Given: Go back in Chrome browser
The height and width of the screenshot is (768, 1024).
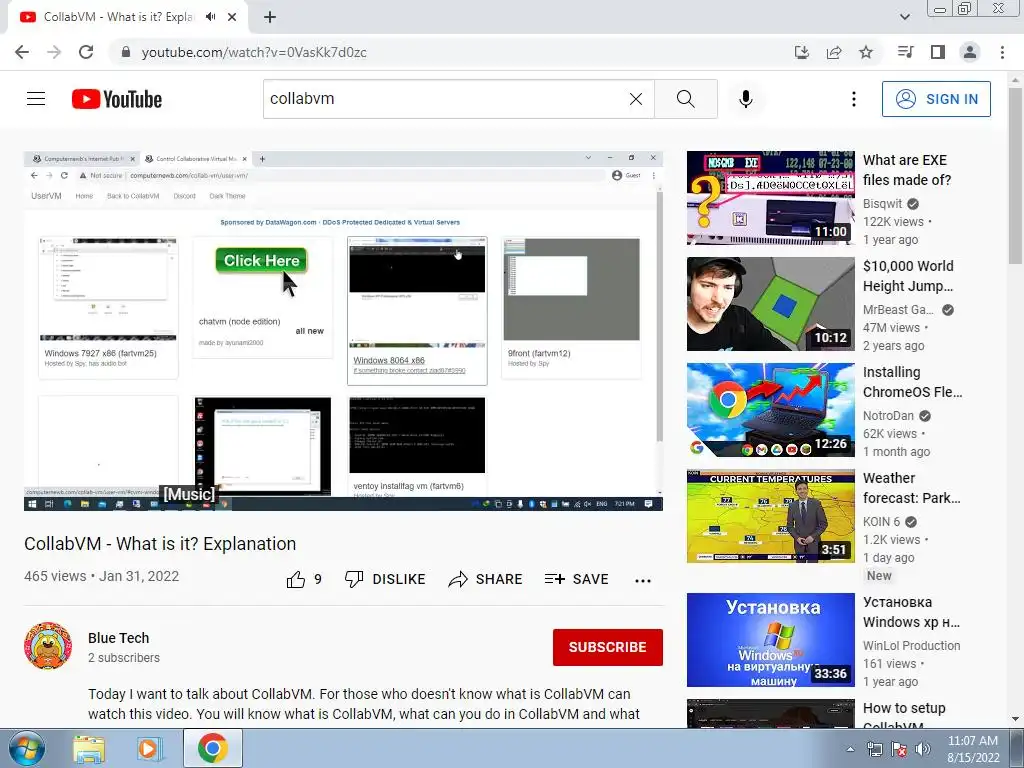Looking at the screenshot, I should pyautogui.click(x=22, y=52).
